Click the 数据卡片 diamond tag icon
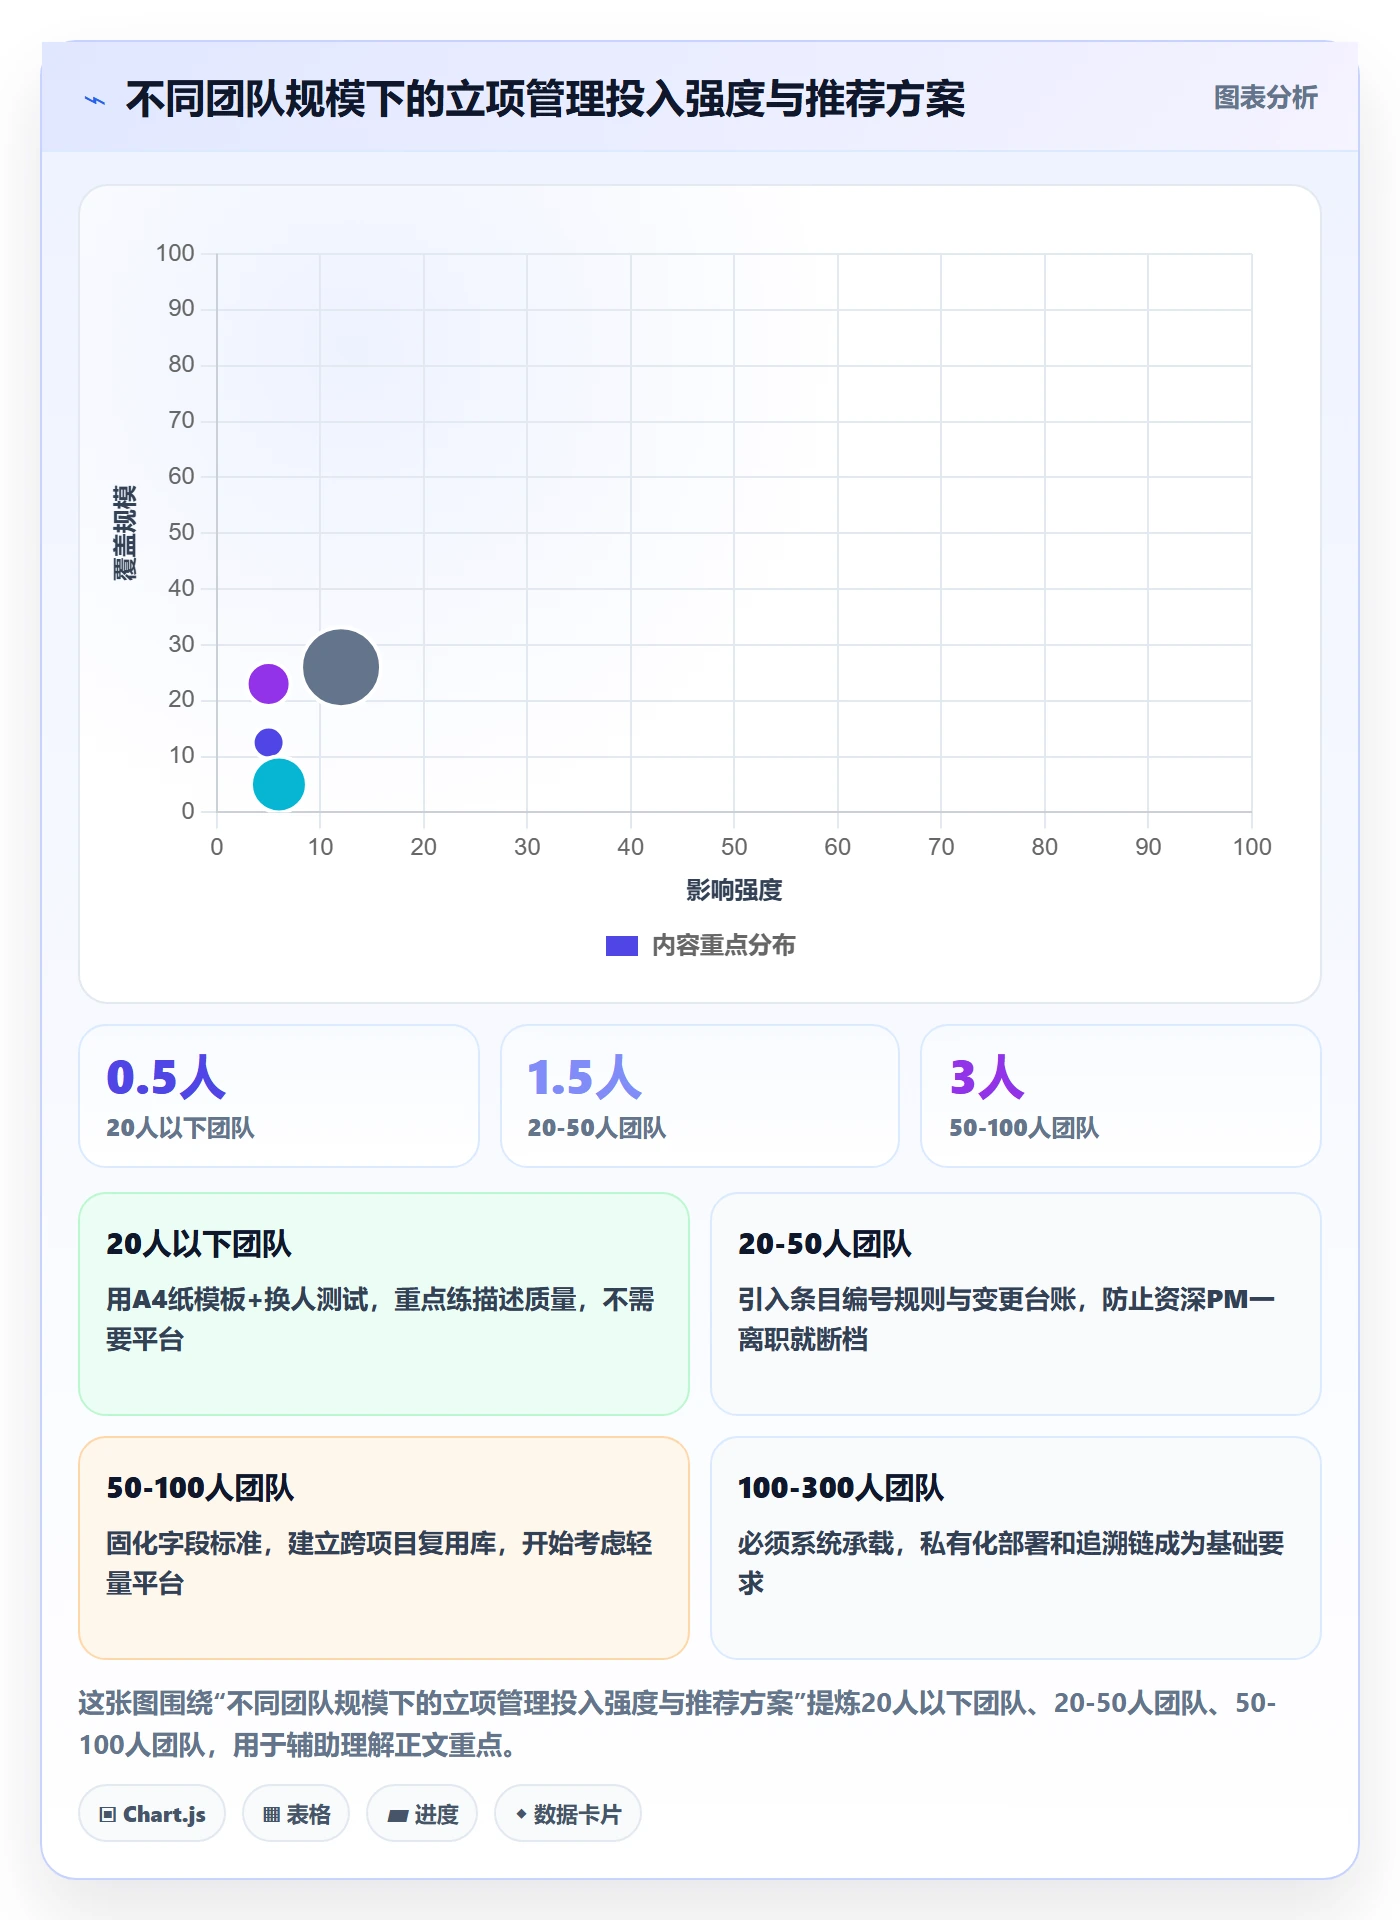The image size is (1400, 1920). coord(521,1814)
